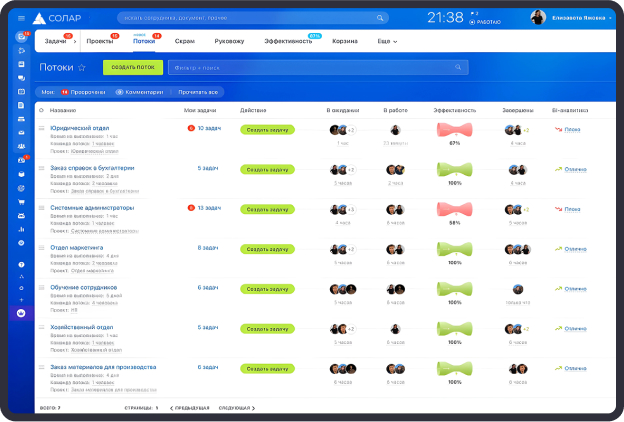Click the red counter badge beside 13 задач

tap(191, 208)
